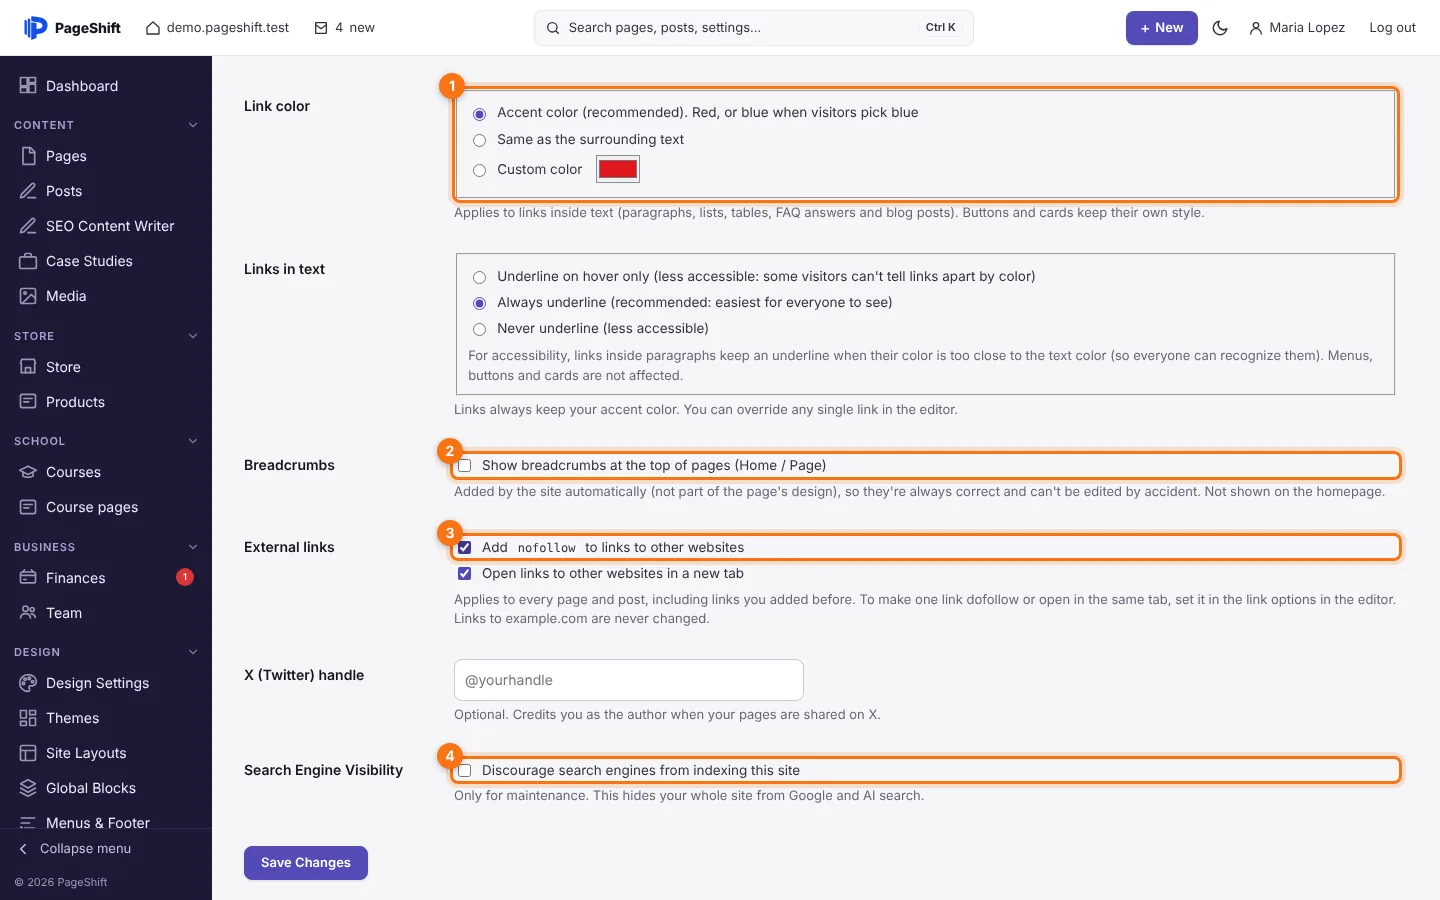
Task: Click the Team people icon
Action: pos(28,613)
